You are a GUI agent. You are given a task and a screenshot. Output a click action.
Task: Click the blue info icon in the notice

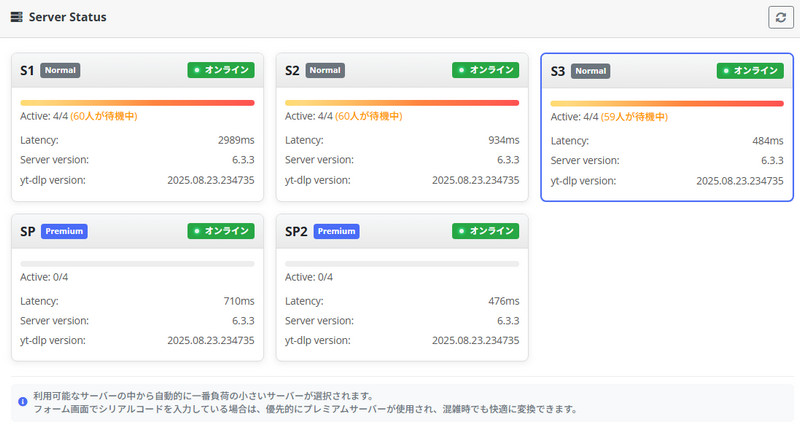point(22,402)
